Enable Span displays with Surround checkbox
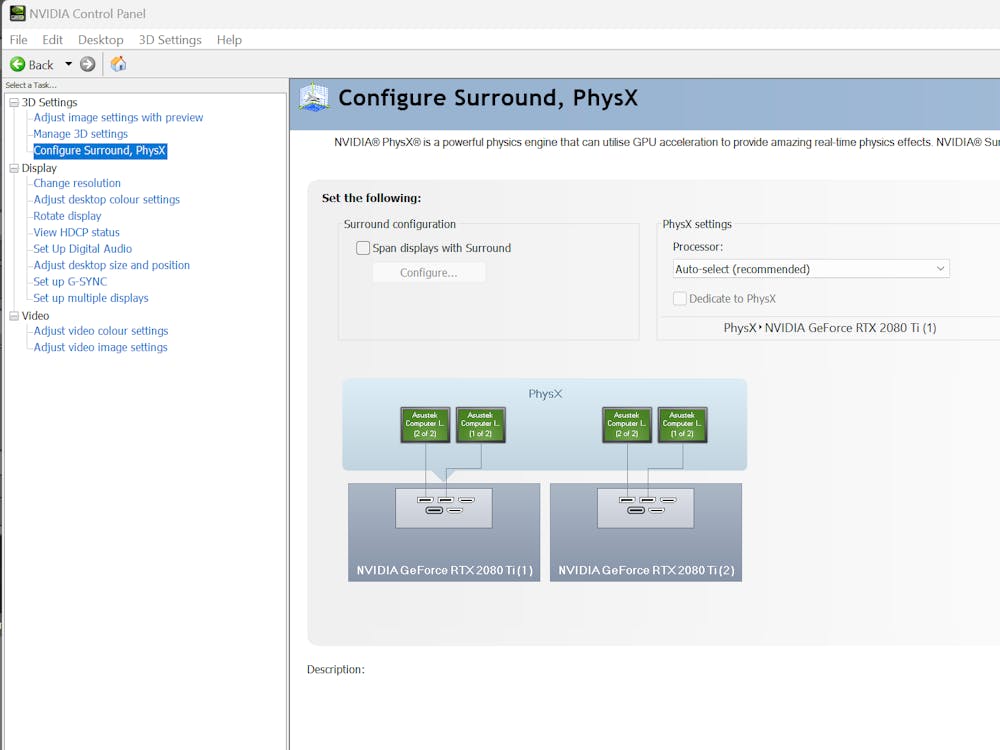 [363, 248]
